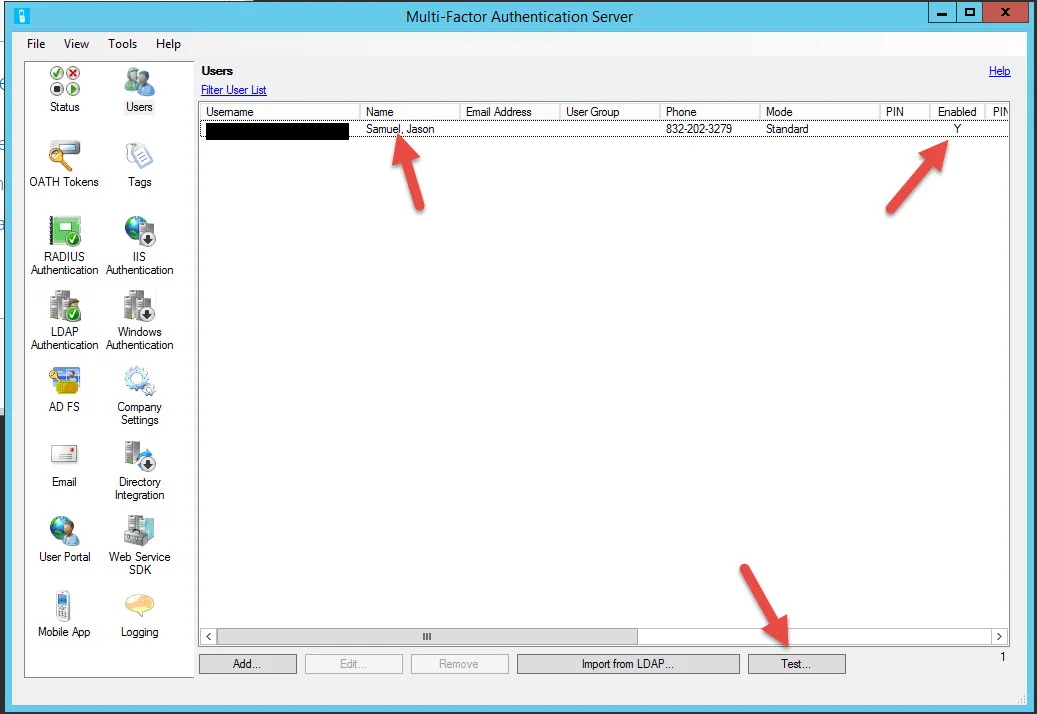Select the Users section icon

click(139, 89)
